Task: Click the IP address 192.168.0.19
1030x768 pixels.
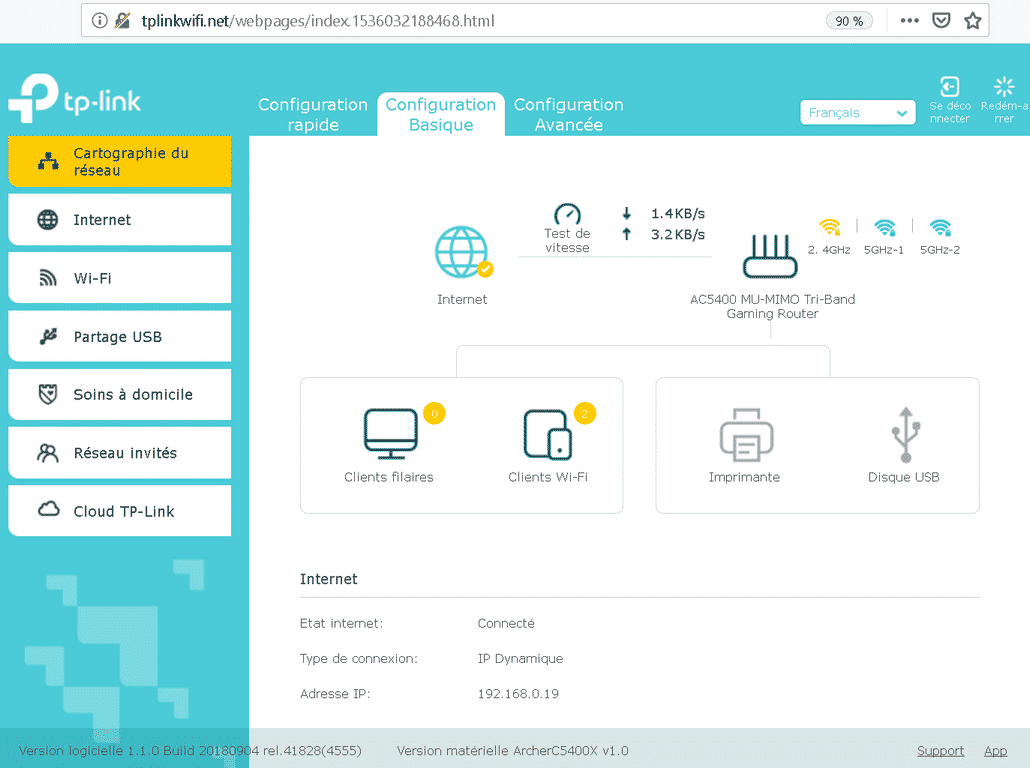Action: (518, 694)
